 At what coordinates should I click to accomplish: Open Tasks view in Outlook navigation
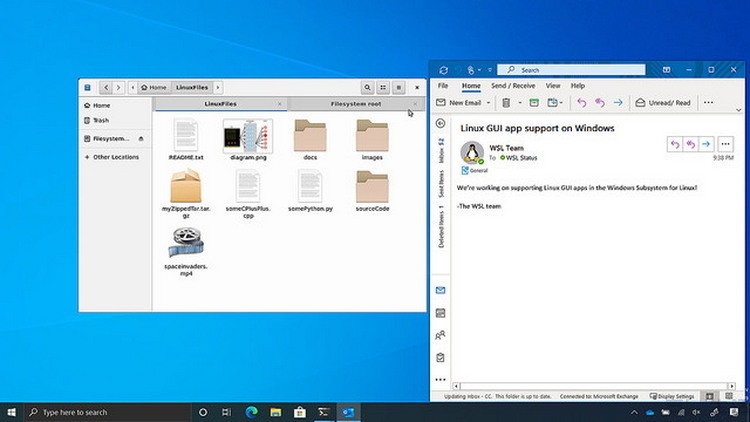[x=441, y=357]
